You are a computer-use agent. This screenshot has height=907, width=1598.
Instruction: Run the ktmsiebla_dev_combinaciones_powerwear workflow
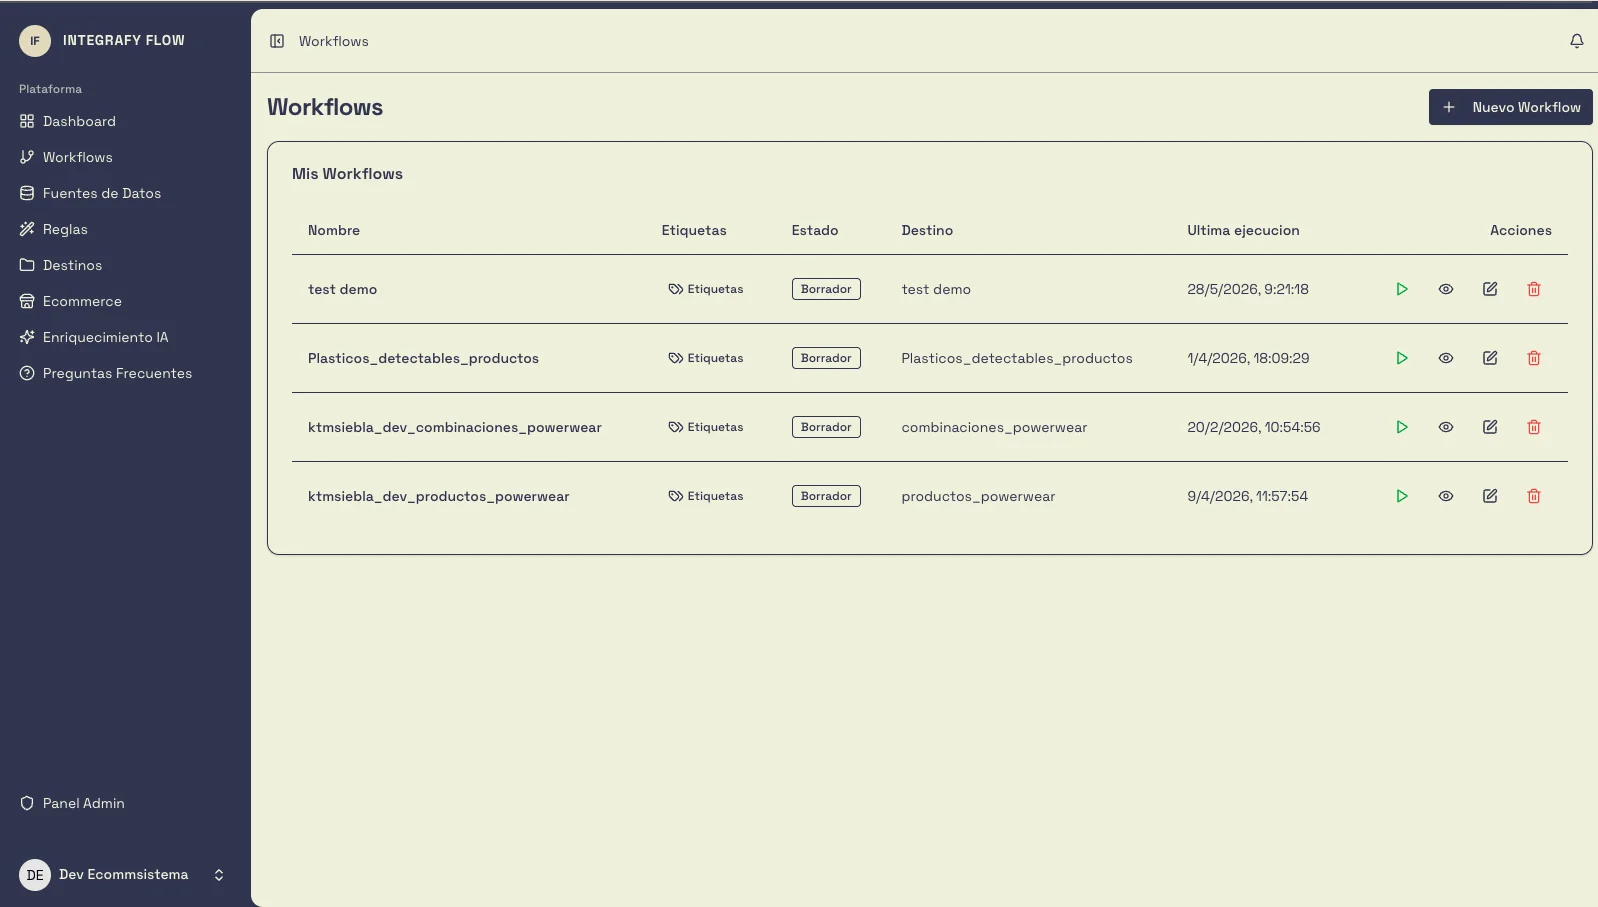tap(1402, 427)
